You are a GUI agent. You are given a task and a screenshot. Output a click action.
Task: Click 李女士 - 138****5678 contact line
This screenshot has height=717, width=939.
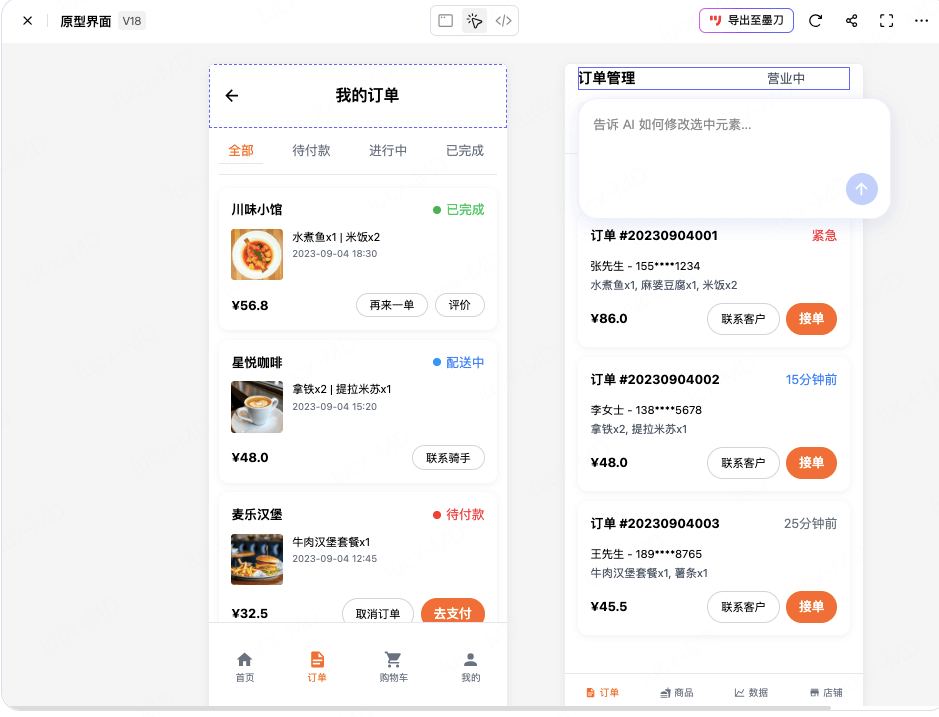(646, 410)
